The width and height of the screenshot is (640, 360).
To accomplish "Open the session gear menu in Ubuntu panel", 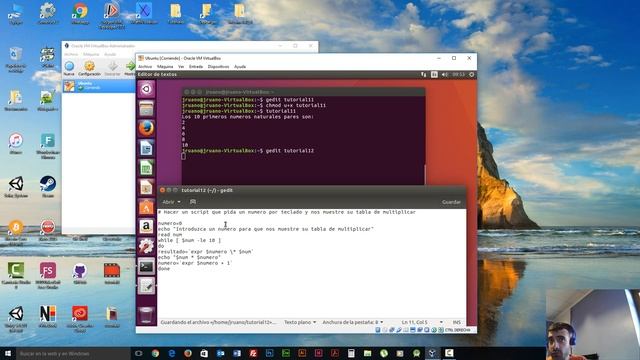I will coord(472,74).
